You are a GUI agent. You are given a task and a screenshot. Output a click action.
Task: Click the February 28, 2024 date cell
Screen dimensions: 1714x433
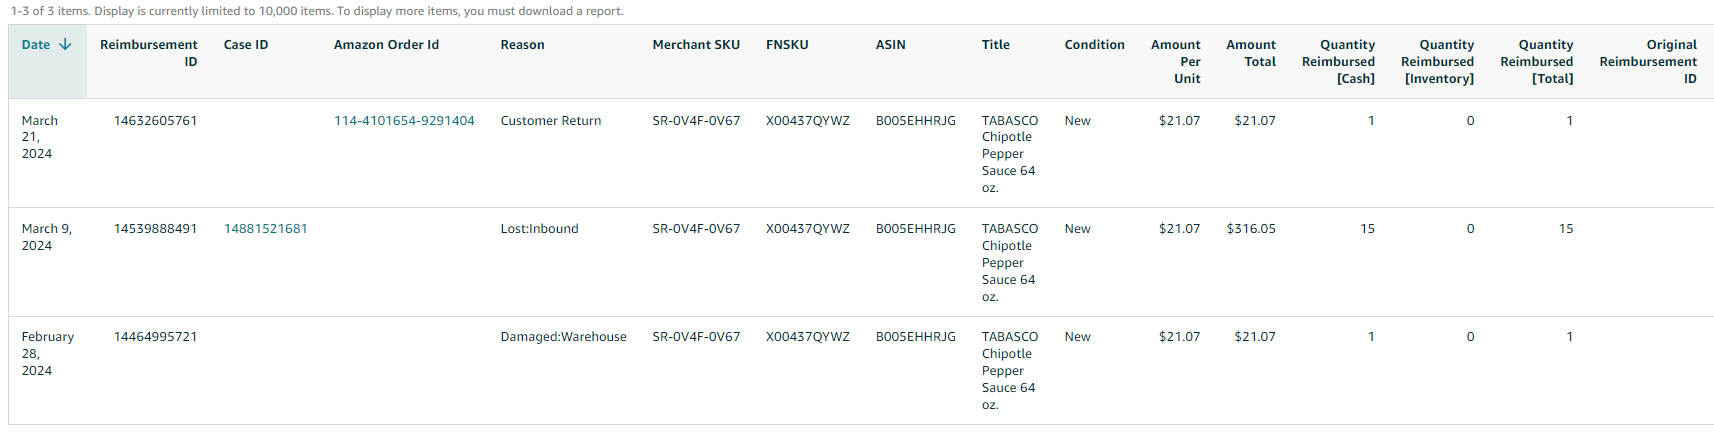click(48, 354)
